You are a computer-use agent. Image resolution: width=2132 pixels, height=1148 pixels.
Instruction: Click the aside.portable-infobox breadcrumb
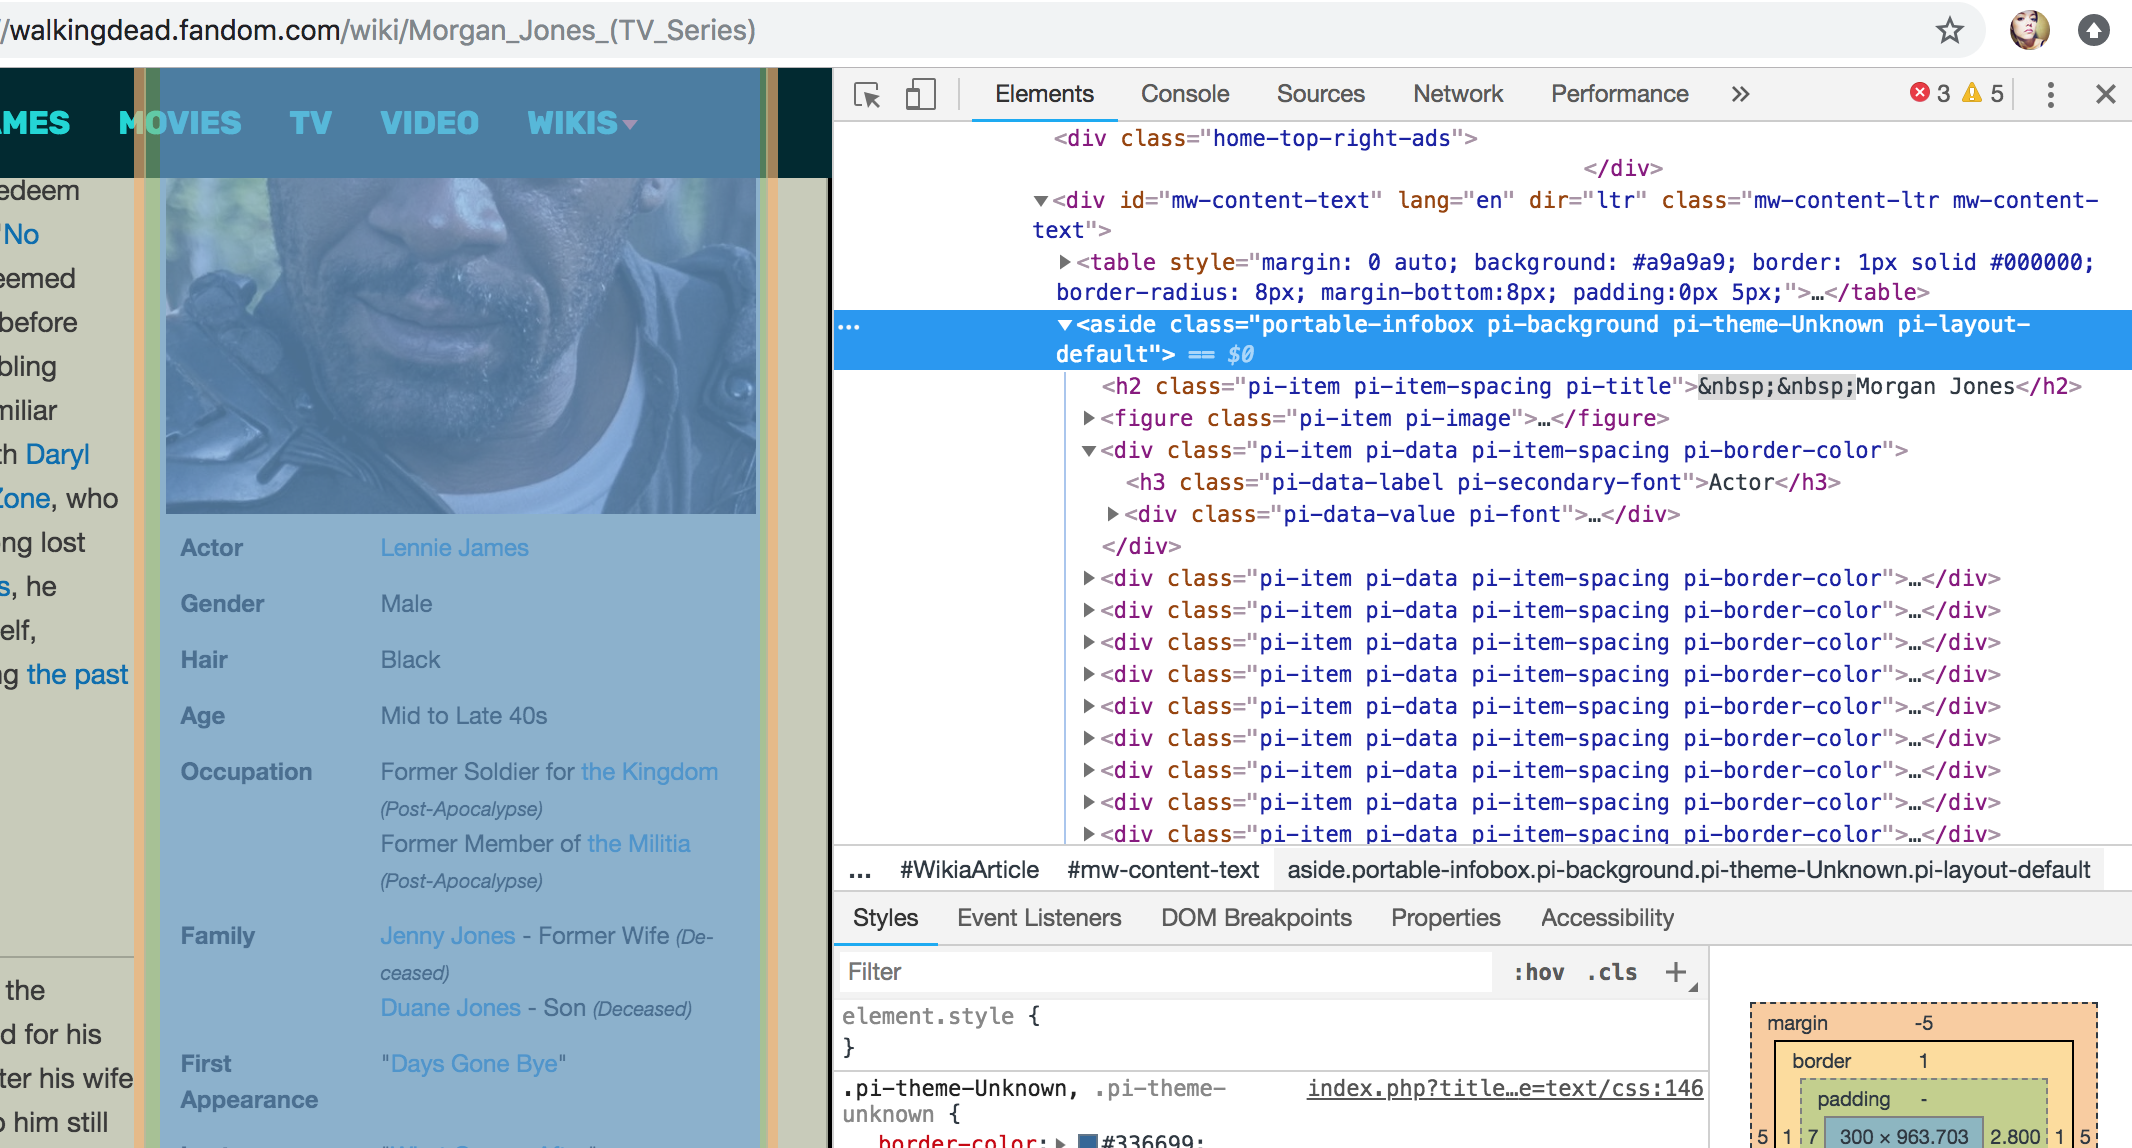[x=1689, y=871]
